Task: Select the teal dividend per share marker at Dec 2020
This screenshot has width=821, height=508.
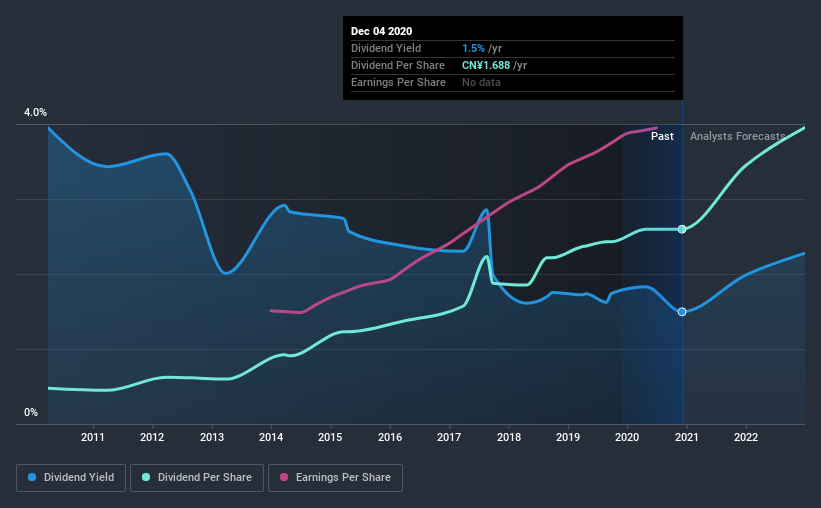Action: click(682, 229)
